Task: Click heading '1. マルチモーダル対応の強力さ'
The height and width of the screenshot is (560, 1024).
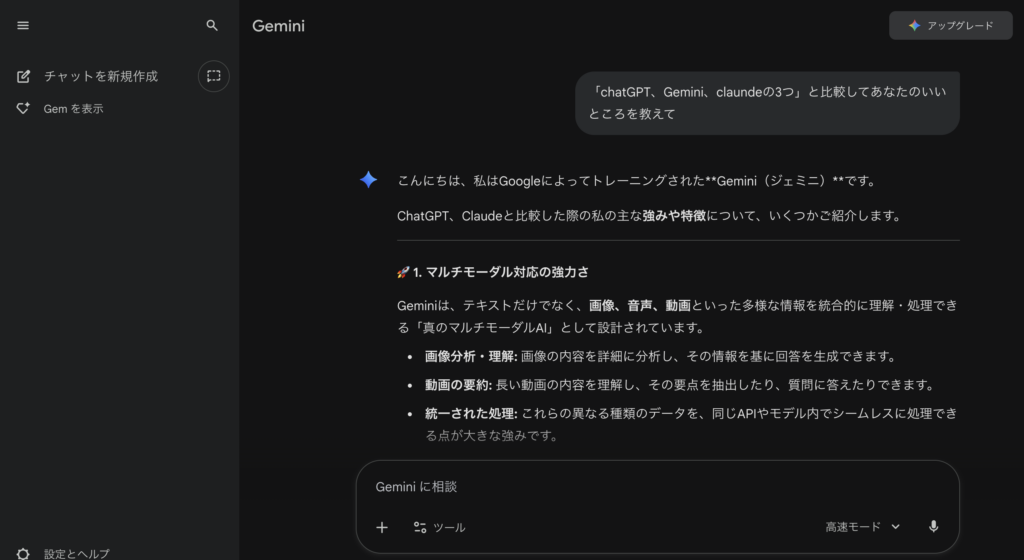Action: pyautogui.click(x=500, y=272)
